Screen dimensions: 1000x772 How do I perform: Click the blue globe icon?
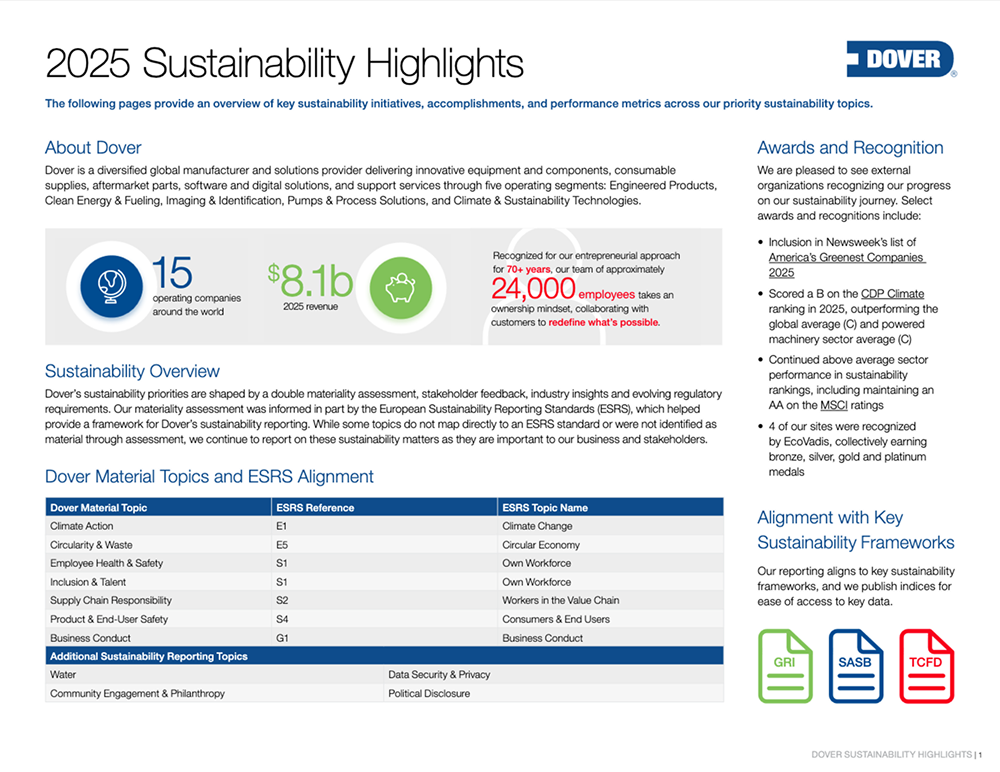(x=112, y=286)
